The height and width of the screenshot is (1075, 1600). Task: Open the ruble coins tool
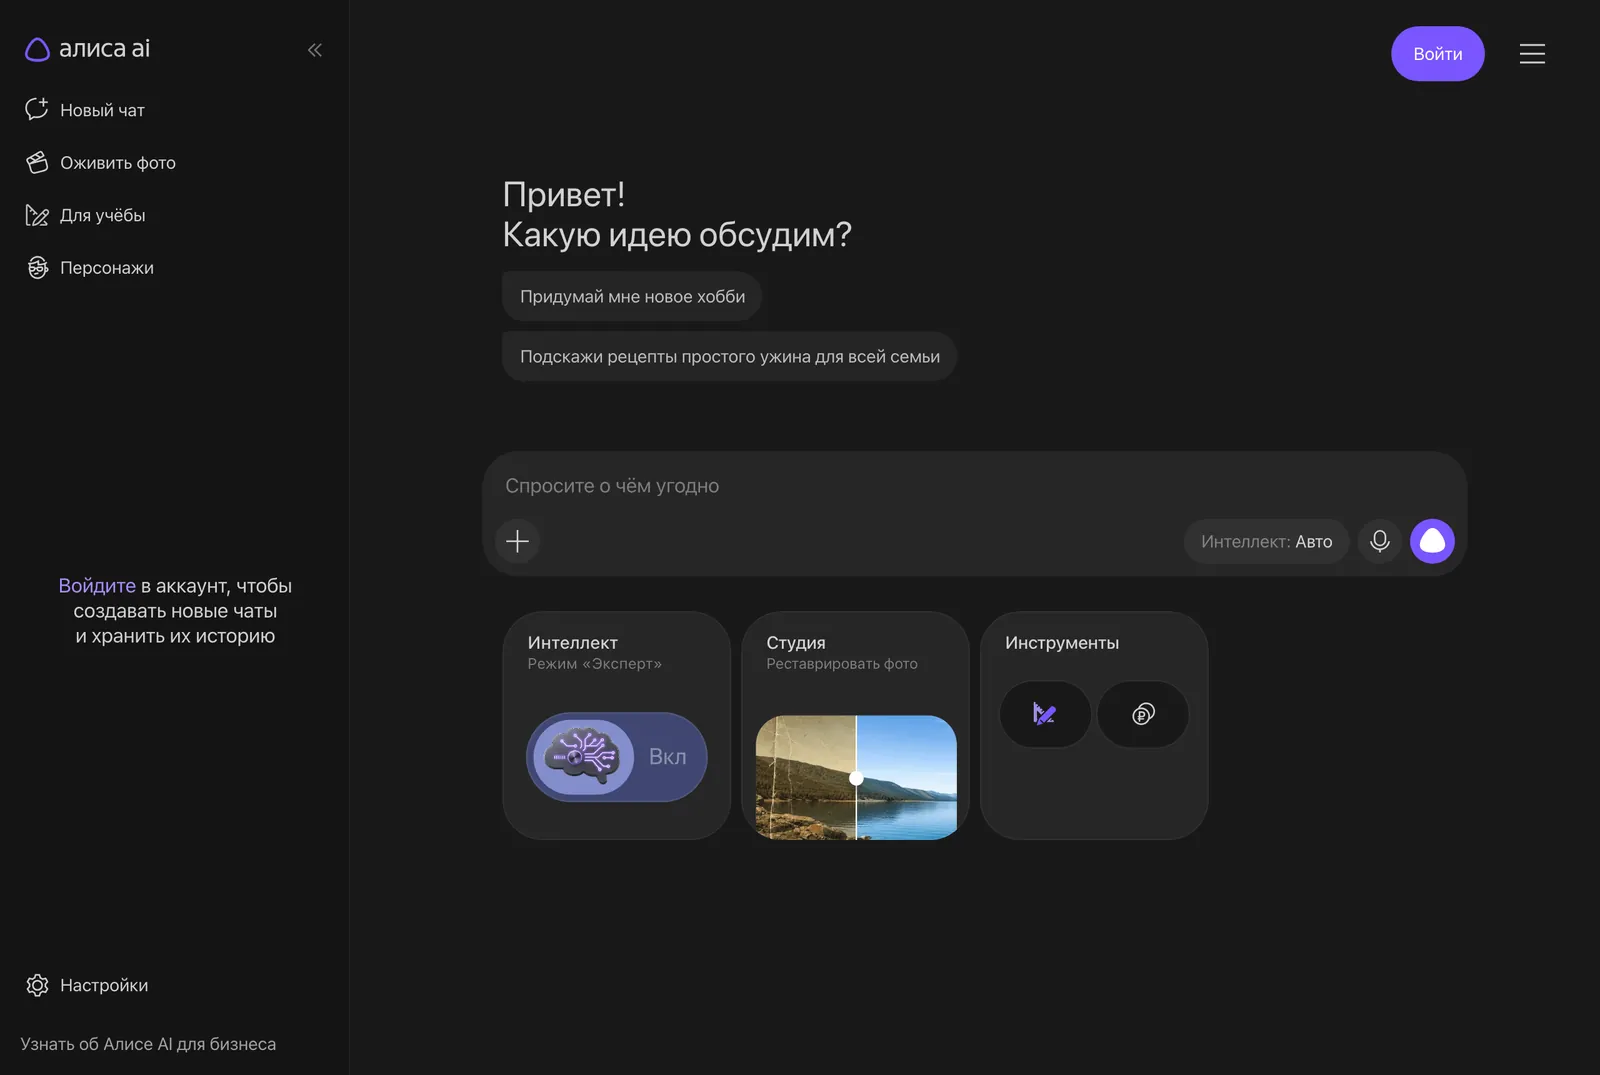[1143, 714]
